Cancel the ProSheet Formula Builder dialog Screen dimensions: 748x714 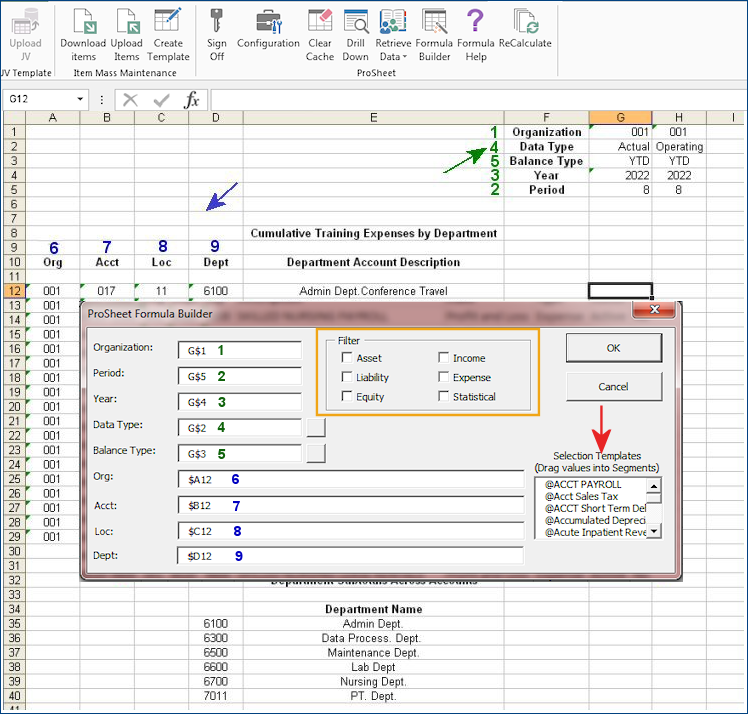pos(613,386)
